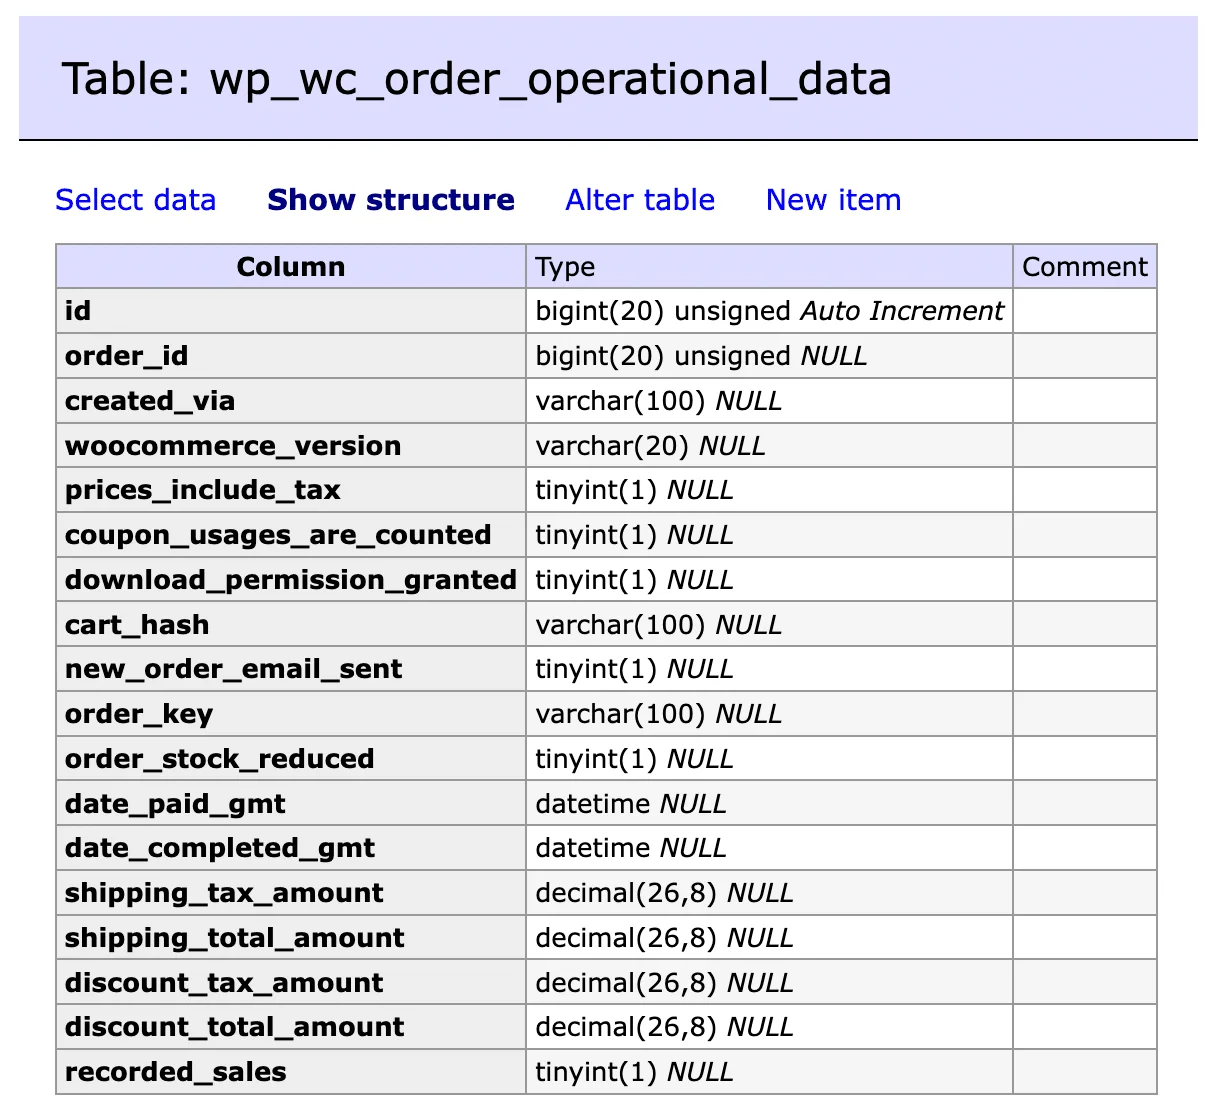Open the Select data link
1220x1120 pixels.
click(x=136, y=200)
